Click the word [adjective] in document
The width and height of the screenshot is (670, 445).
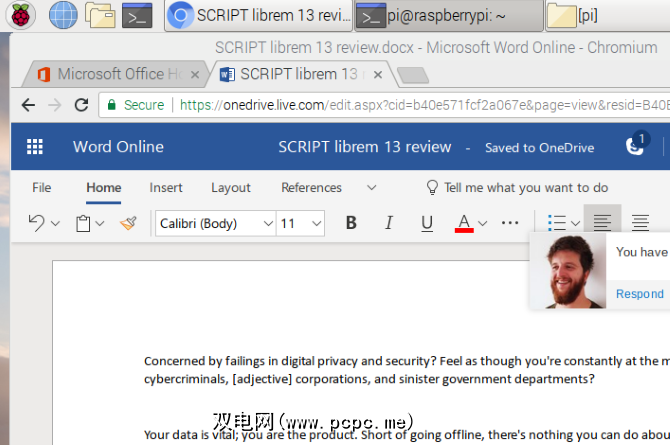tap(262, 379)
